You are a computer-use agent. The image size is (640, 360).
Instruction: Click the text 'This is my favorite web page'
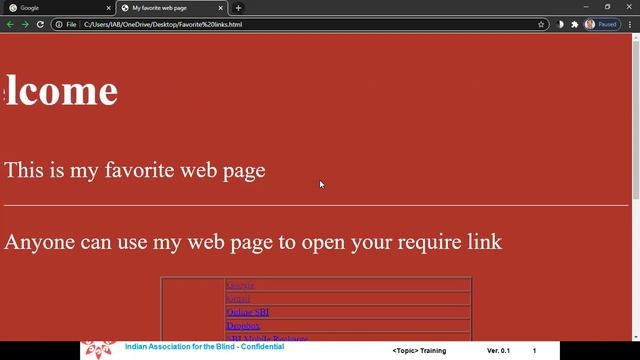(135, 170)
